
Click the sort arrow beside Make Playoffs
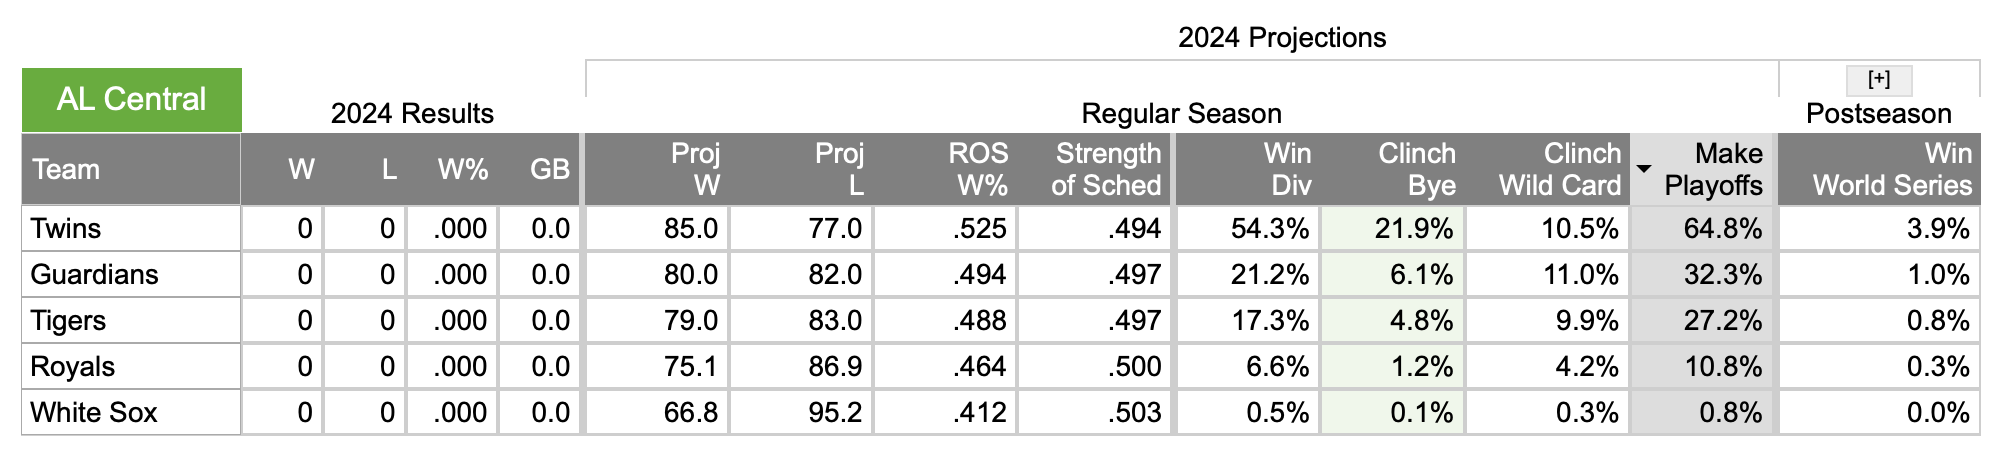1644,168
